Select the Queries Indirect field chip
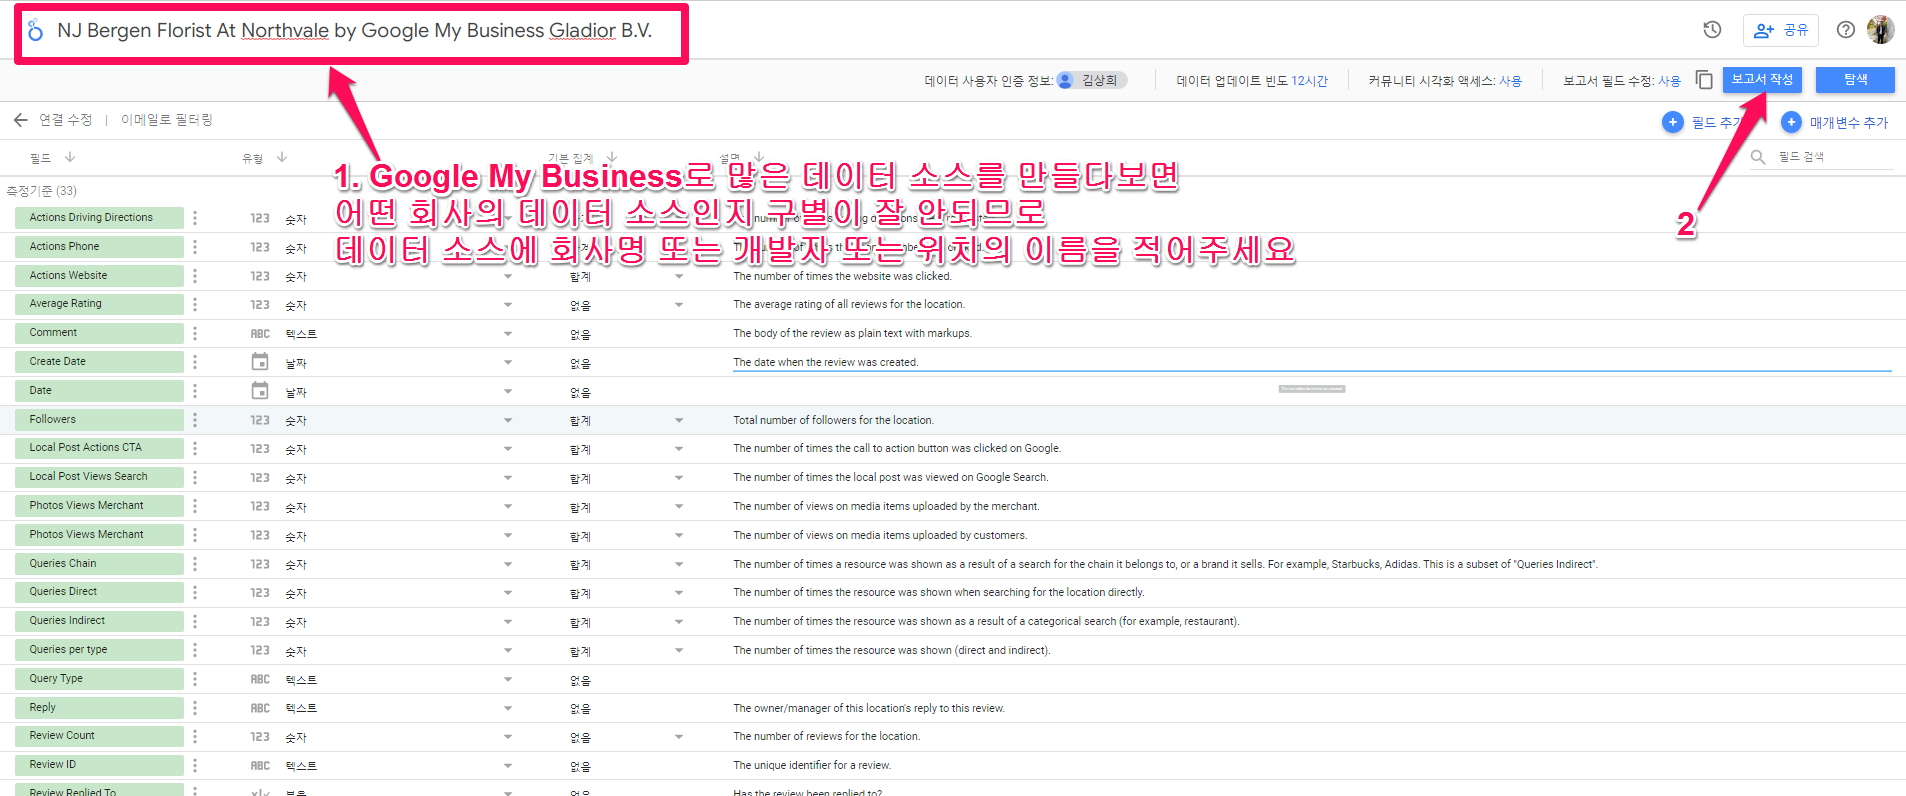The height and width of the screenshot is (796, 1906). point(99,621)
